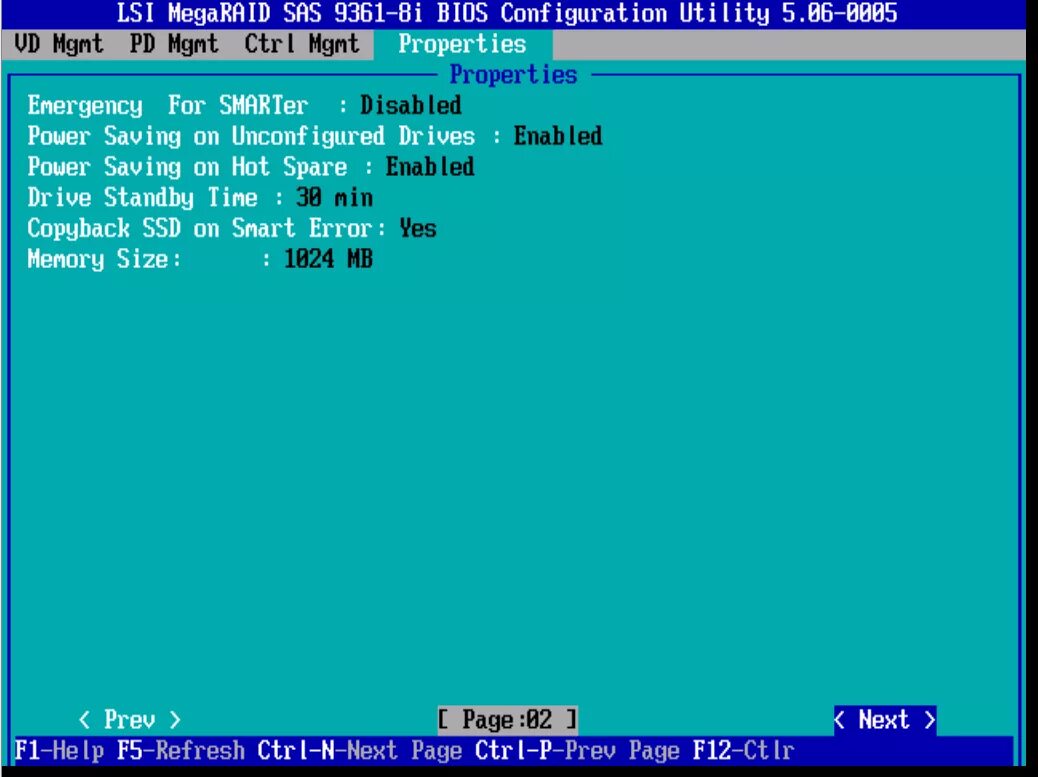Click the Power Saving on Unconfigured Drives label

pyautogui.click(x=251, y=136)
